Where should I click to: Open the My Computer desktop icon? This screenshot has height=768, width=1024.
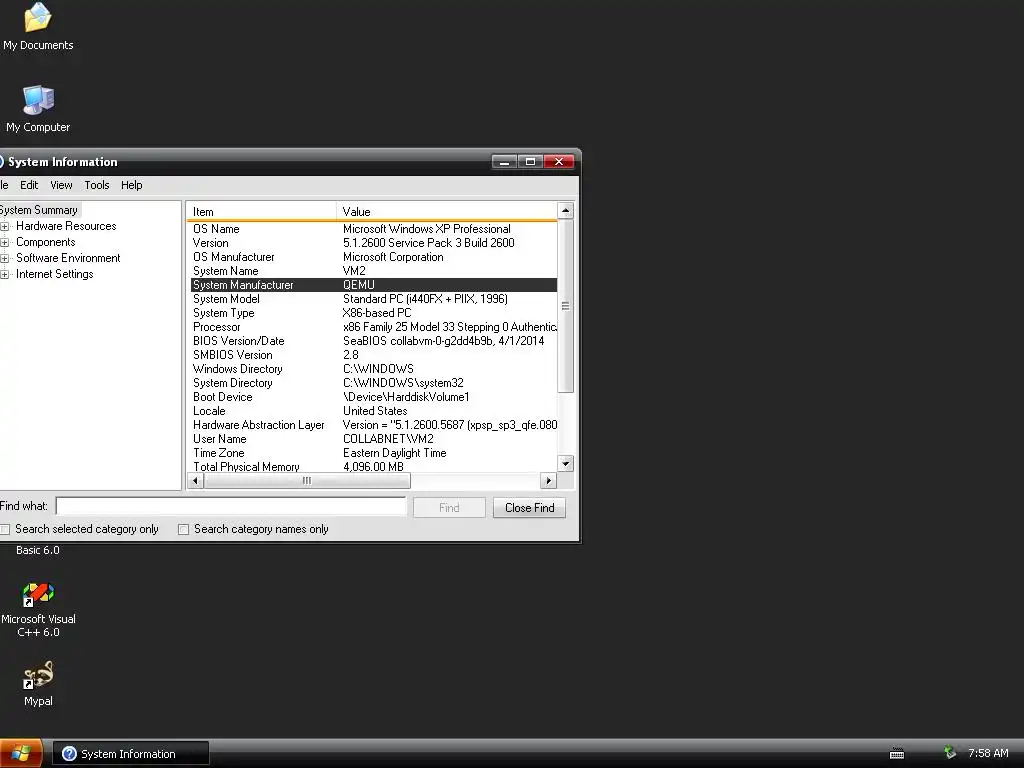pos(38,108)
